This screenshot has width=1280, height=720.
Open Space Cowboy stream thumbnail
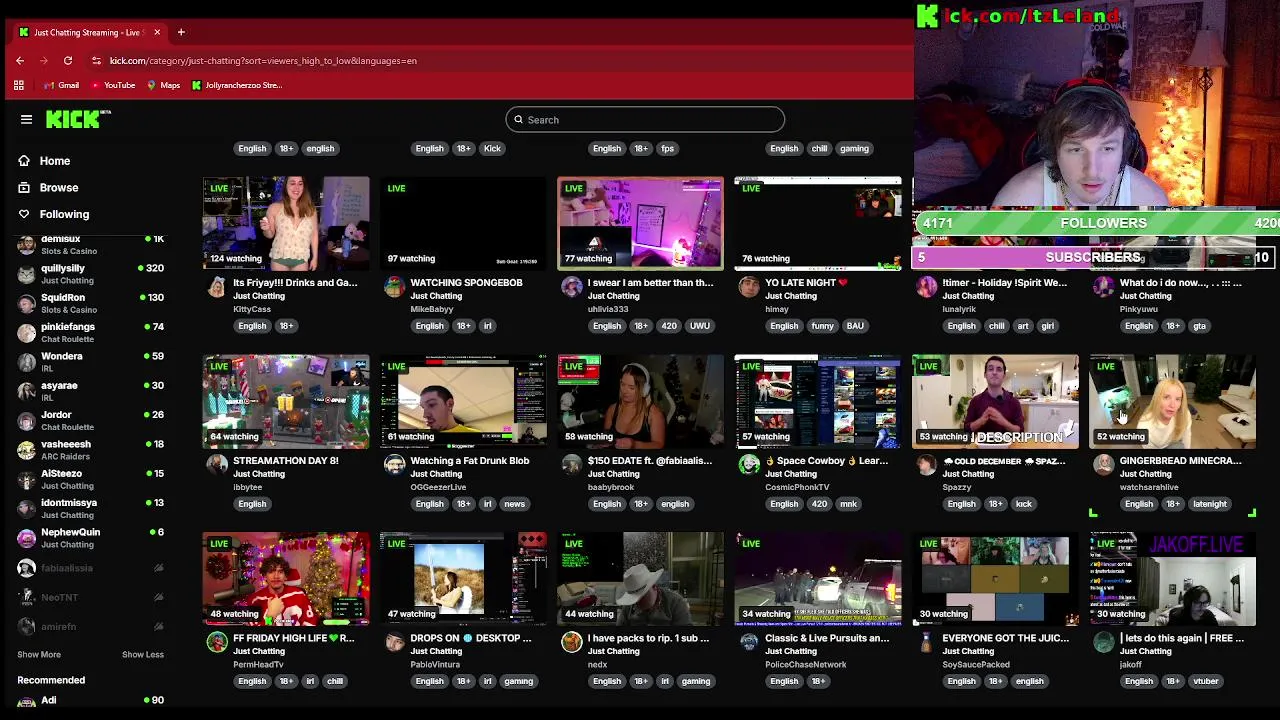(818, 401)
